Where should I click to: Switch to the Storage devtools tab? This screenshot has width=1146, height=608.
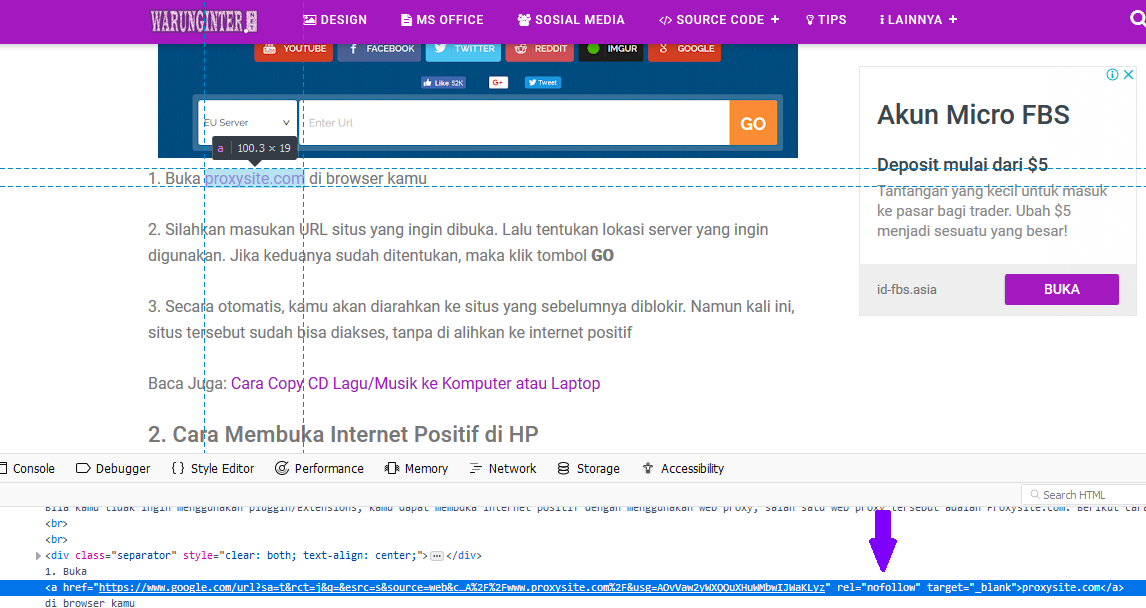click(588, 468)
